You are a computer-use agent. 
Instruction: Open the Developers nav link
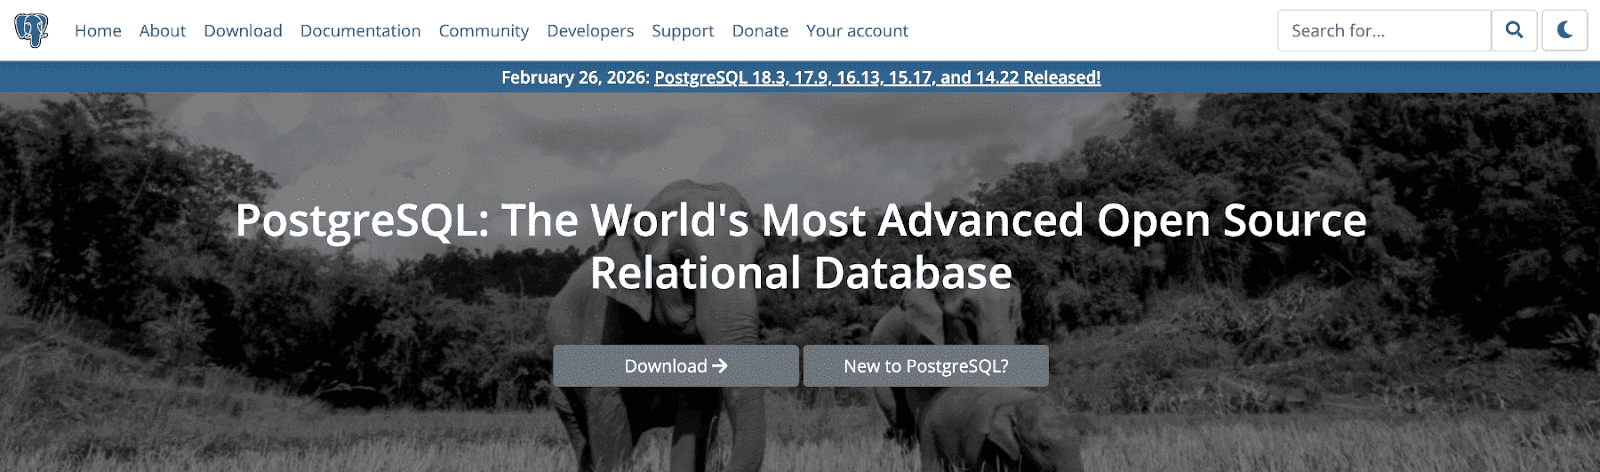pos(590,31)
